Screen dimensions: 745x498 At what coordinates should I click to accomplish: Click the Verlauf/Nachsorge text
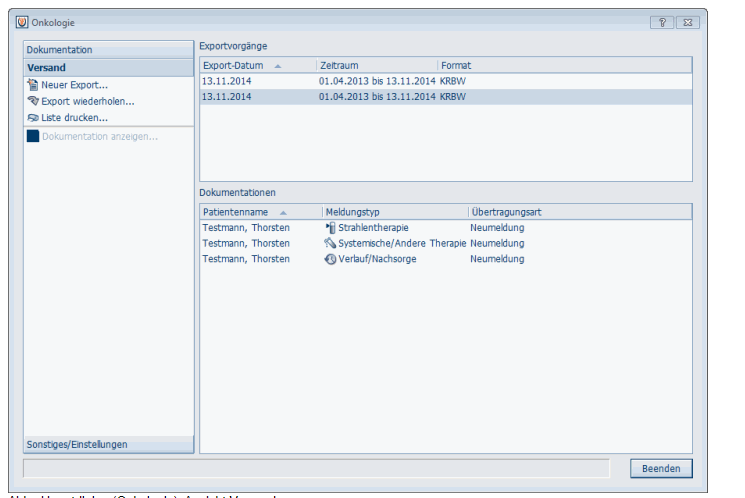tap(377, 259)
